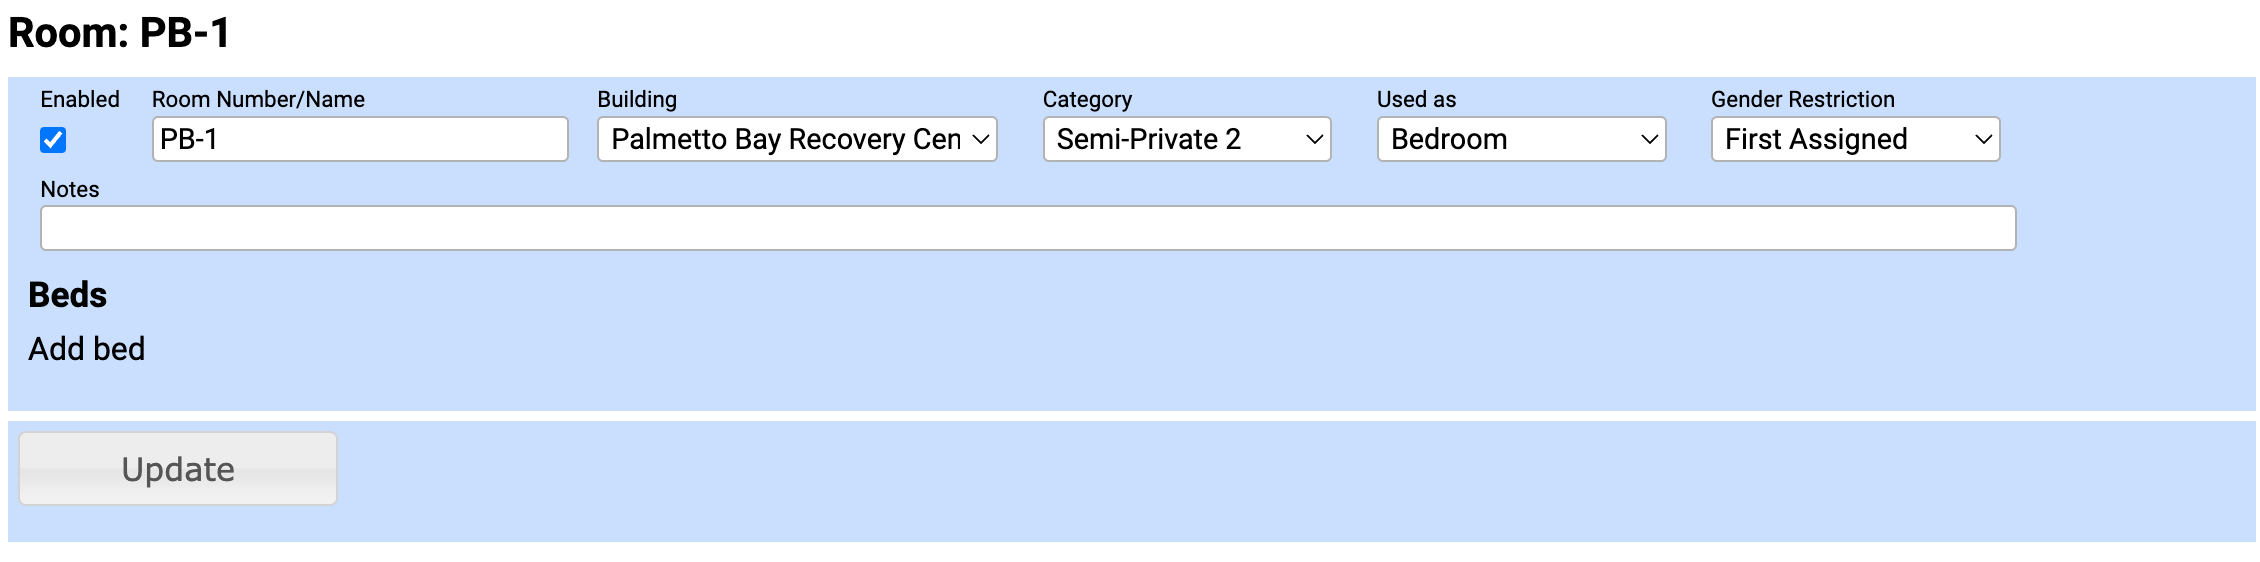Toggle the Enabled checkbox
This screenshot has height=562, width=2260.
click(53, 140)
